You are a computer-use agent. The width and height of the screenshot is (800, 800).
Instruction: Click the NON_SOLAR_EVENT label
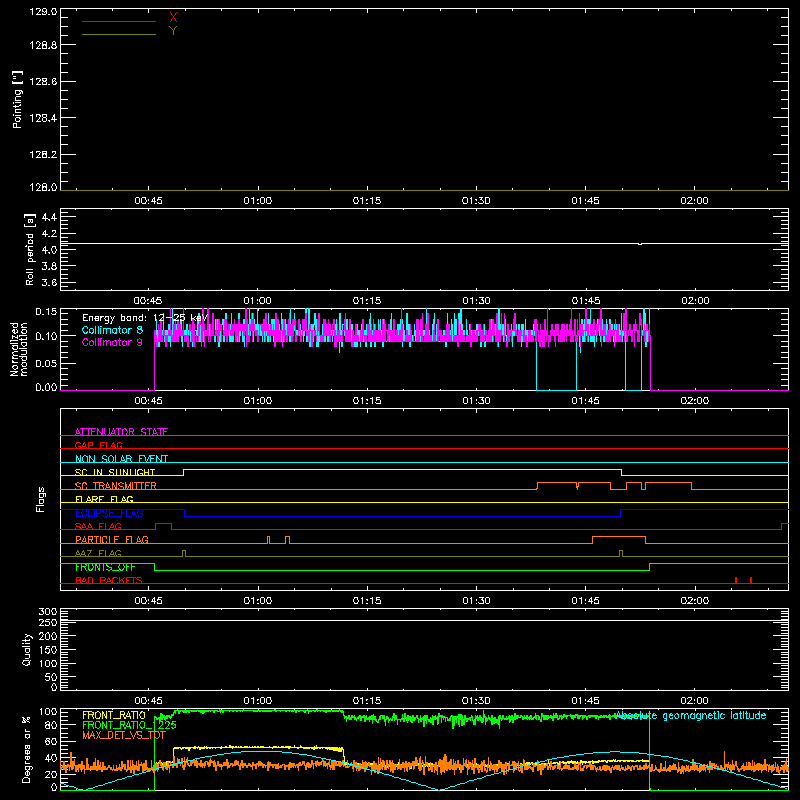pos(121,459)
